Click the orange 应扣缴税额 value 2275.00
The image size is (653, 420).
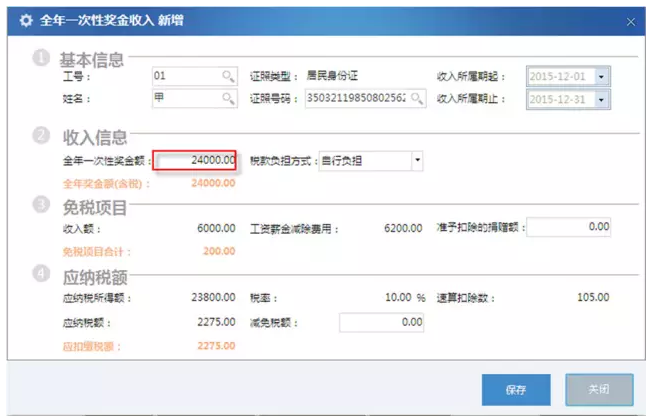[216, 345]
